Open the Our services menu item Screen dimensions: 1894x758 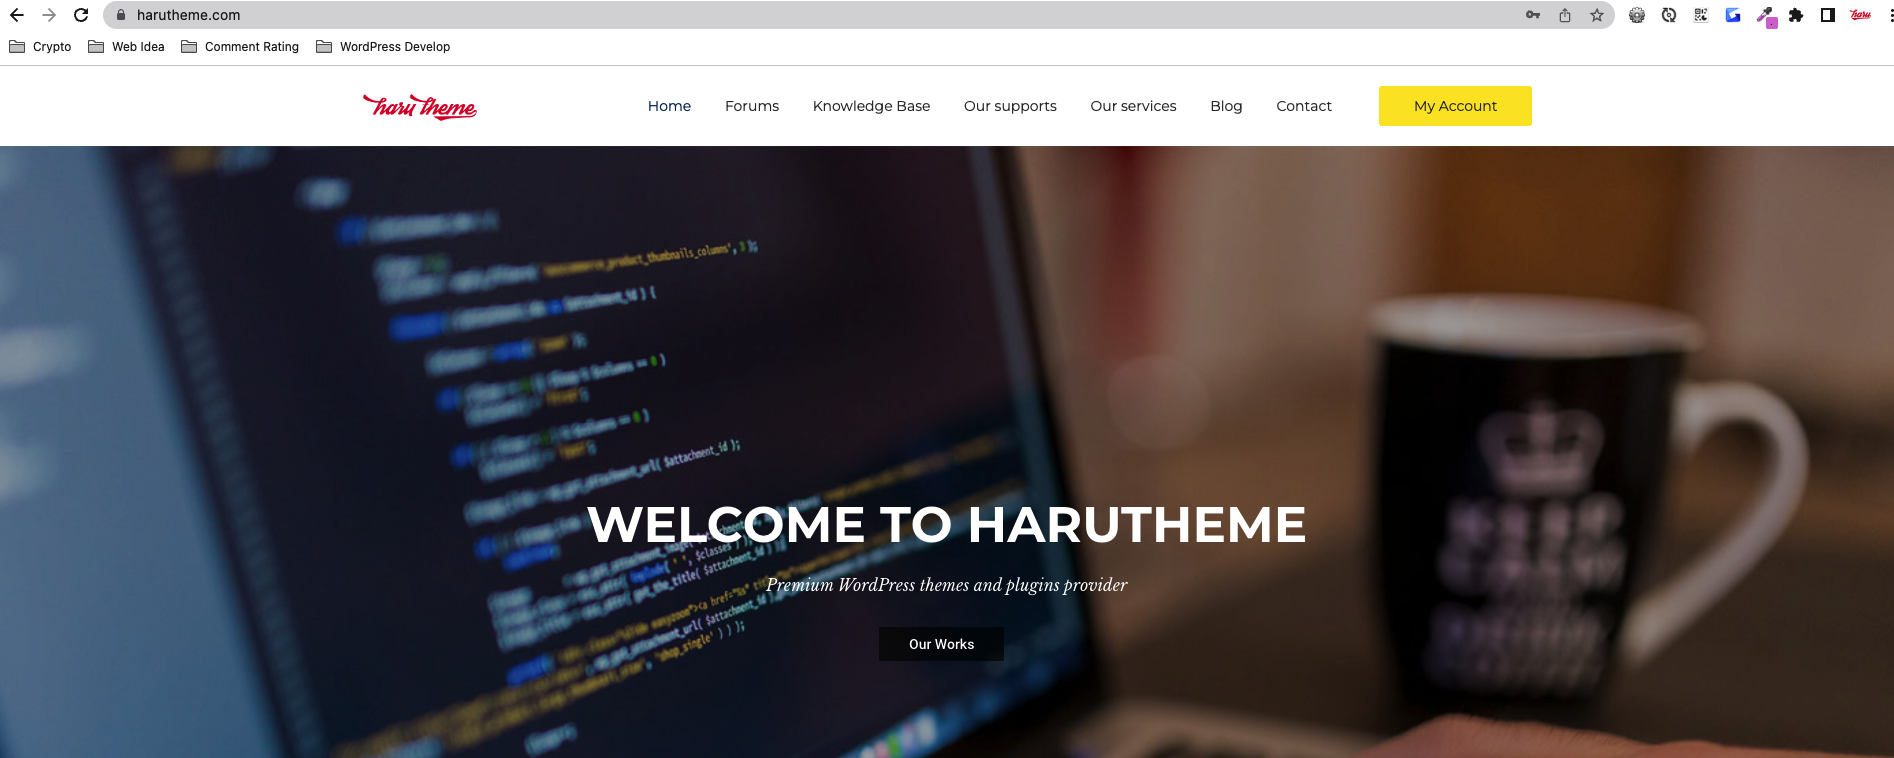coord(1133,106)
